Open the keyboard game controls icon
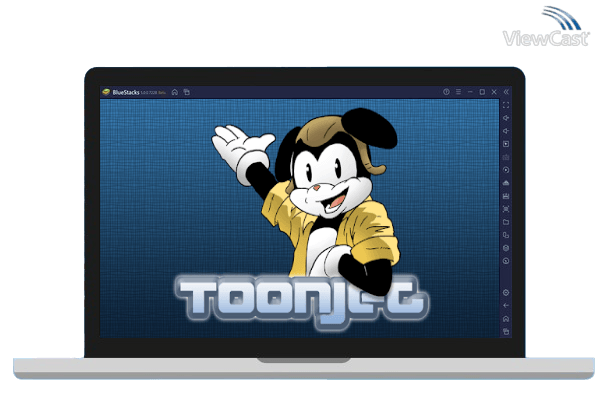The width and height of the screenshot is (602, 414). (506, 157)
